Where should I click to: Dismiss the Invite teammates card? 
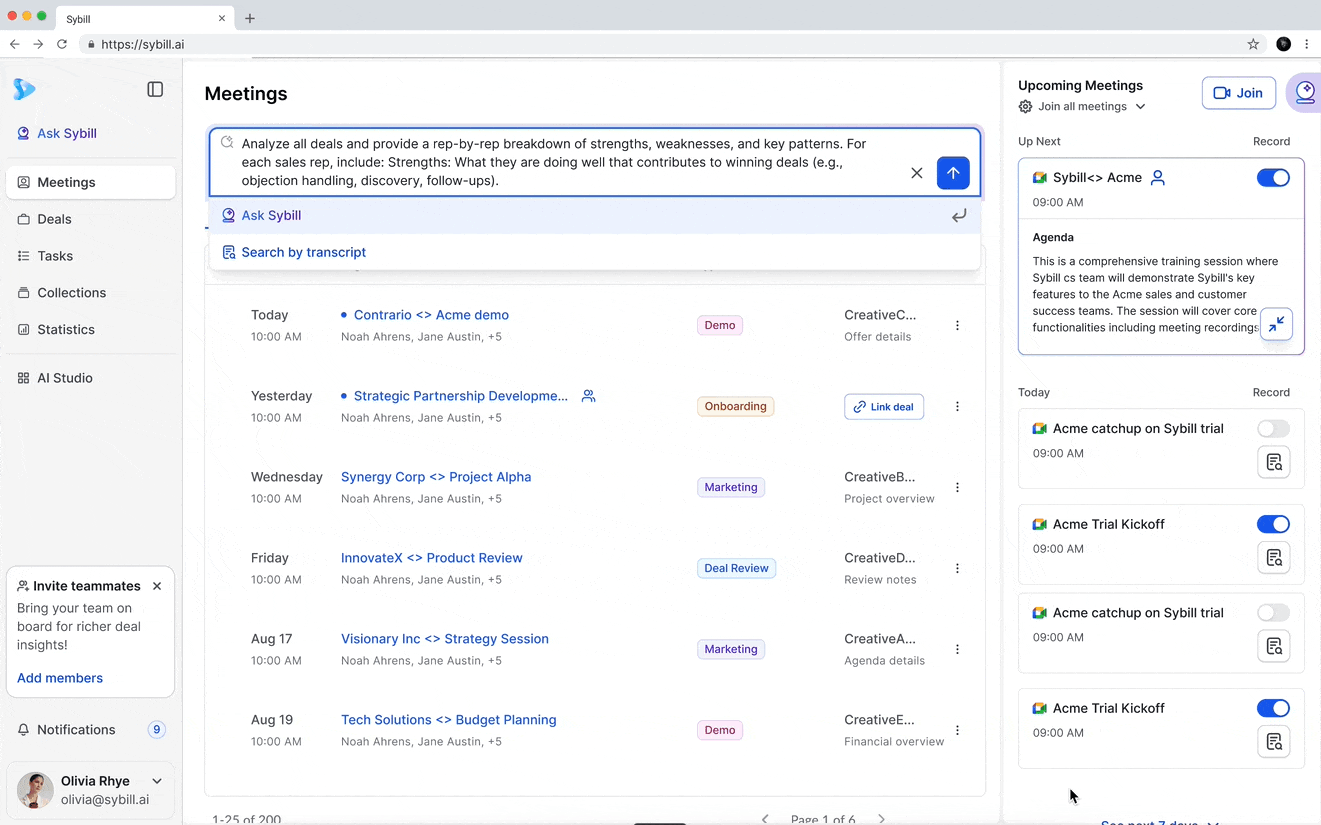(157, 586)
